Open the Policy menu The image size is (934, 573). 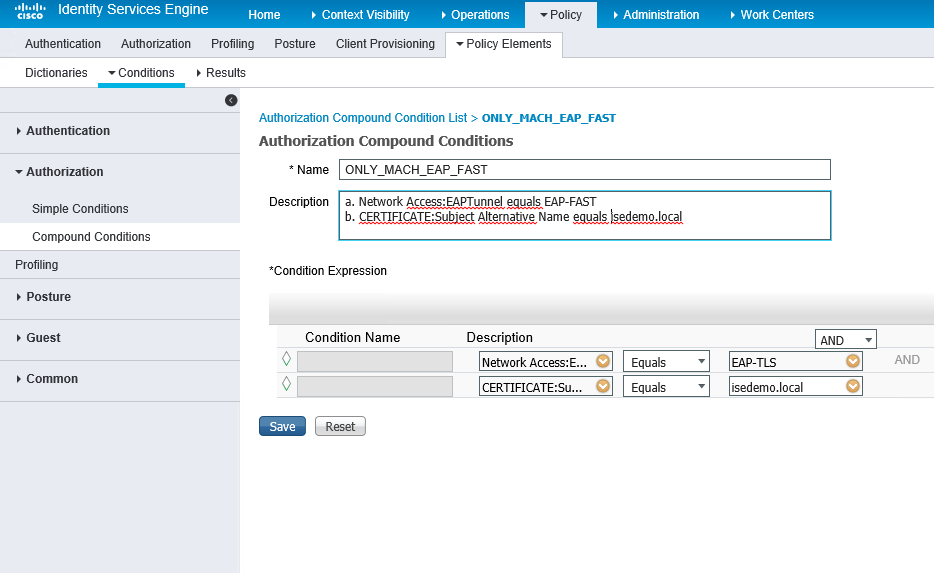point(561,15)
